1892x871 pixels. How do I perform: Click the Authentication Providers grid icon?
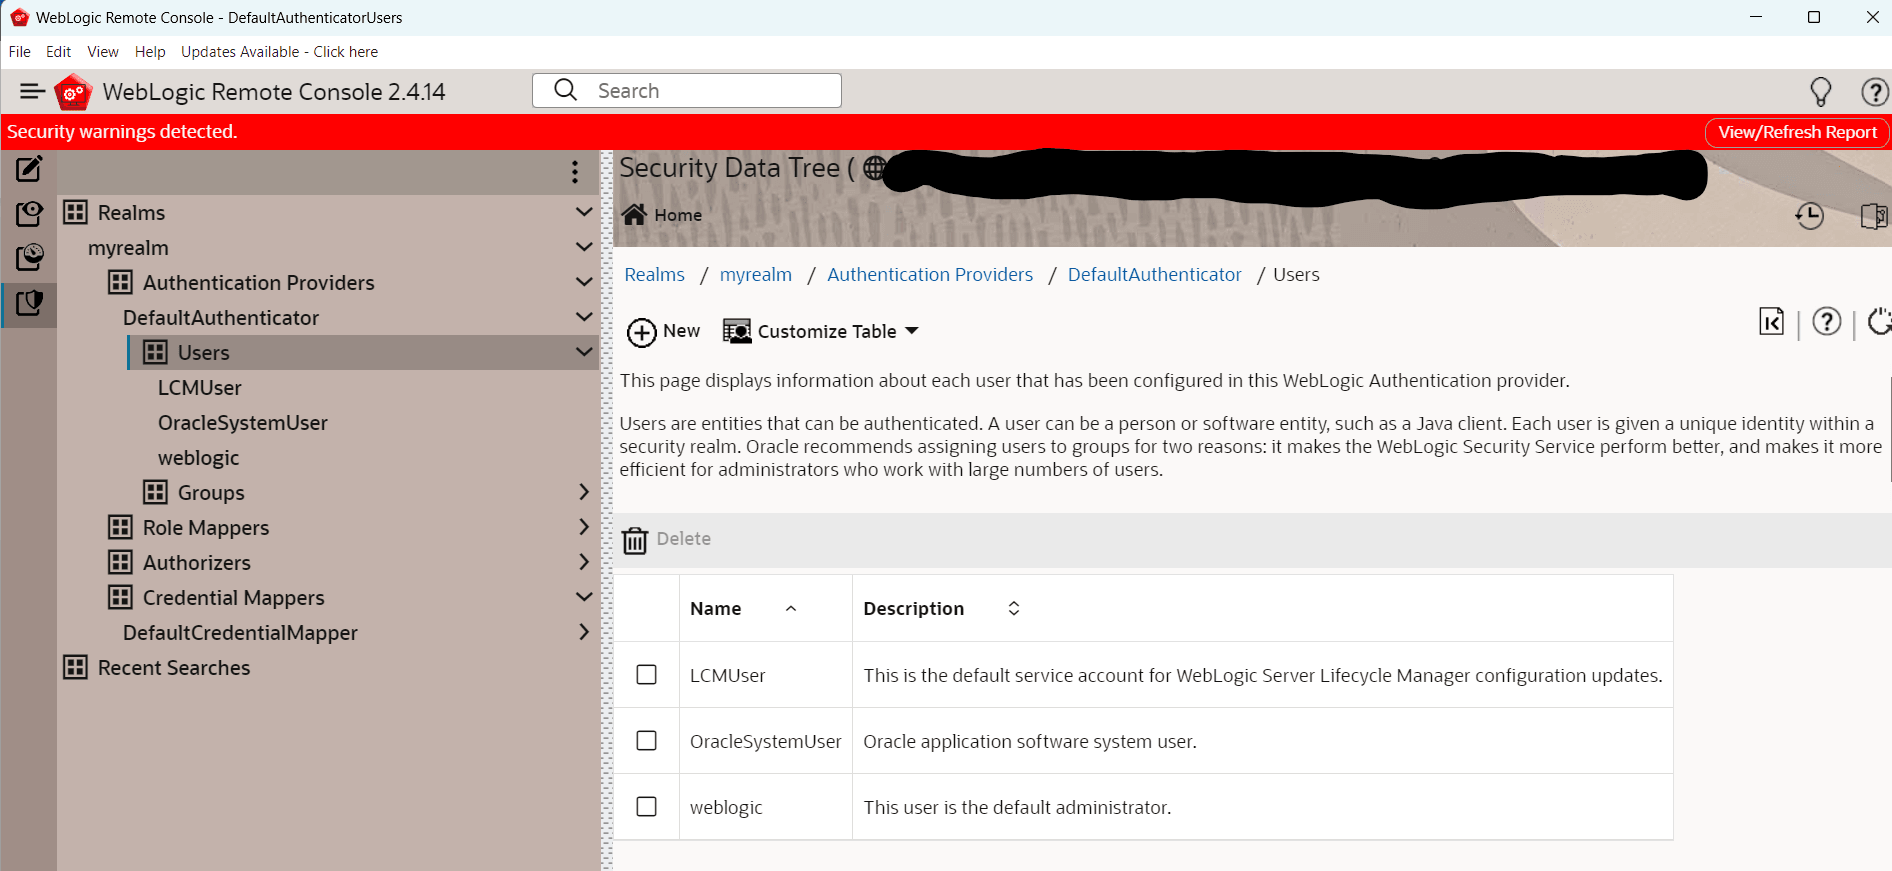120,282
